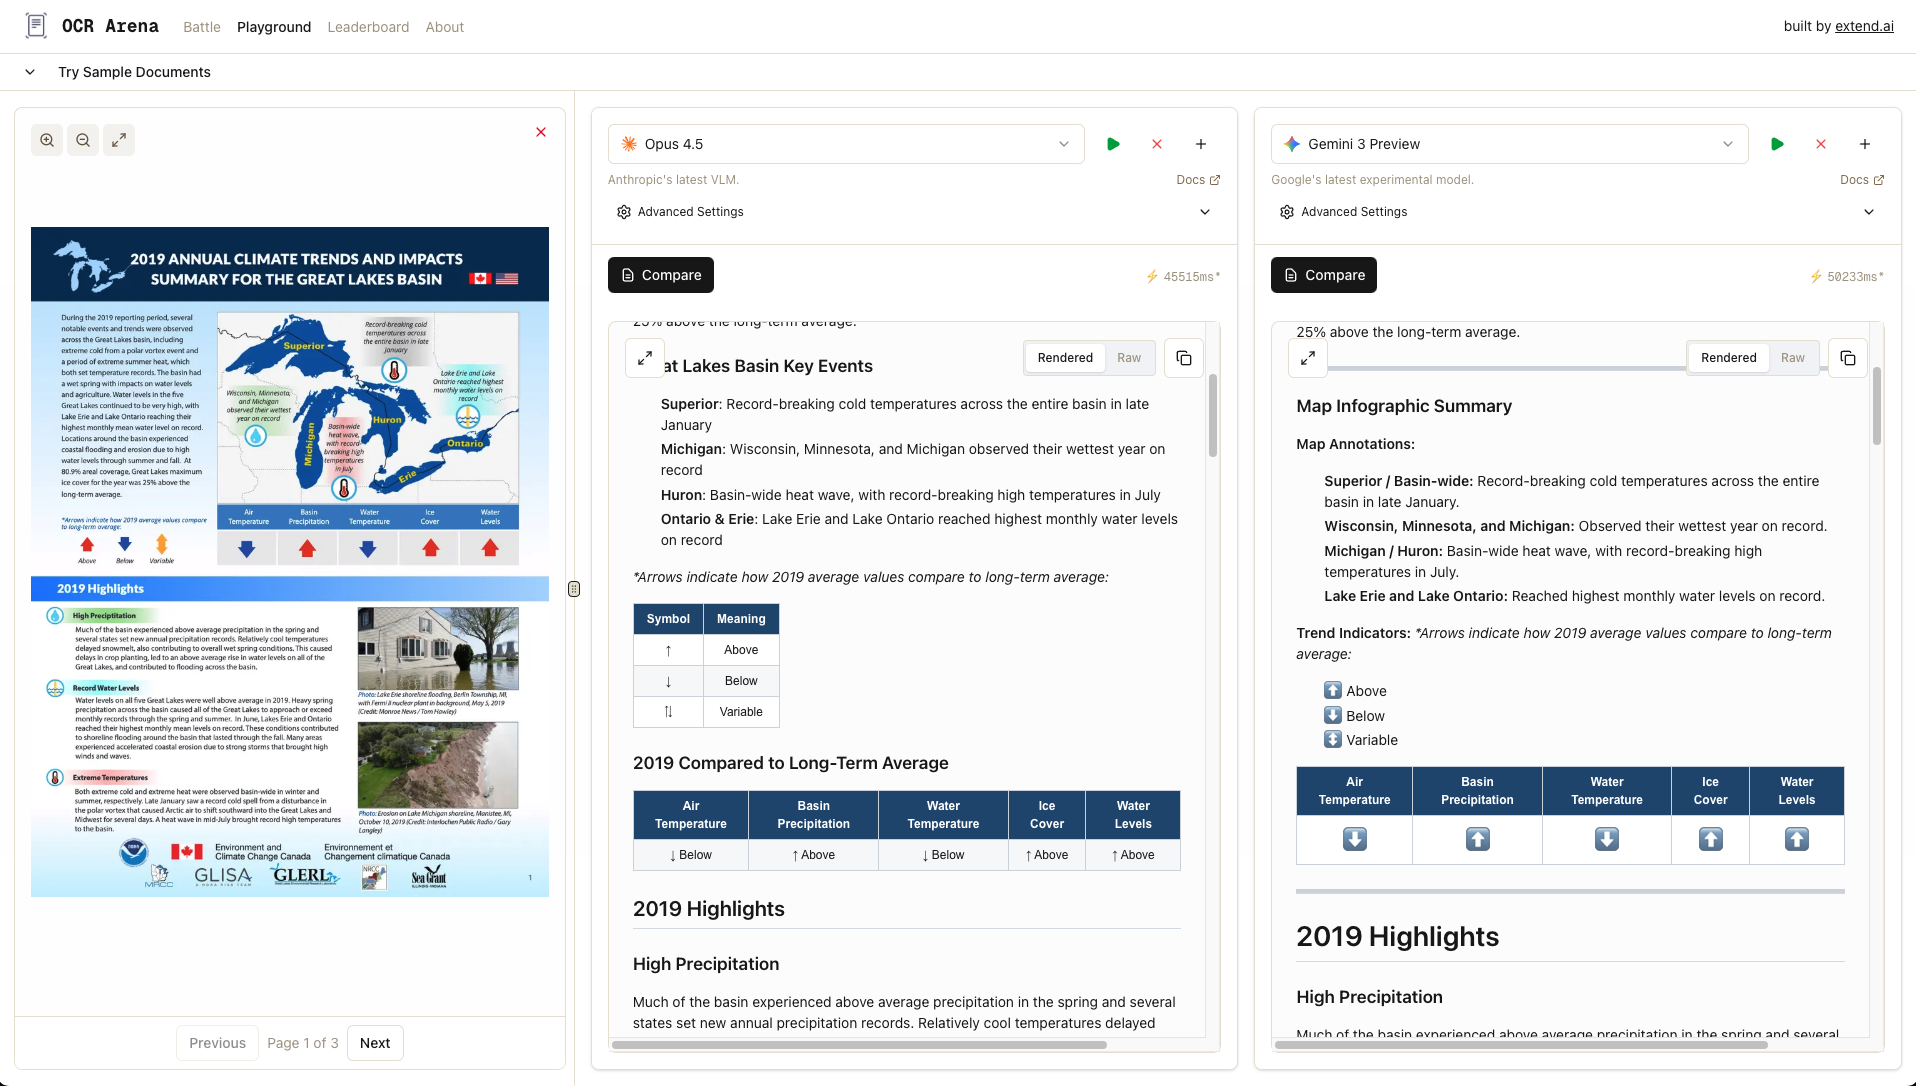
Task: Go to the Battle tab
Action: (201, 27)
